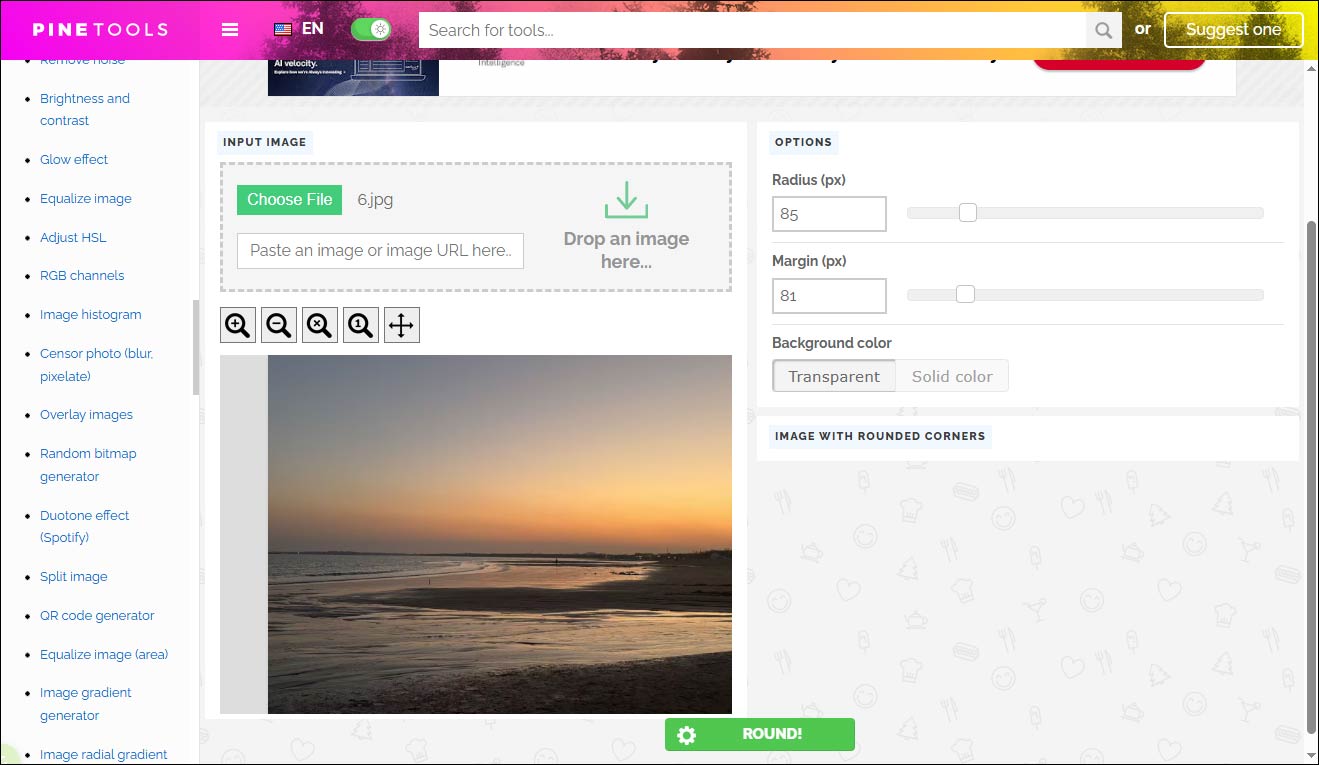The image size is (1319, 765).
Task: Click the gear icon on the ROUND button
Action: (x=687, y=734)
